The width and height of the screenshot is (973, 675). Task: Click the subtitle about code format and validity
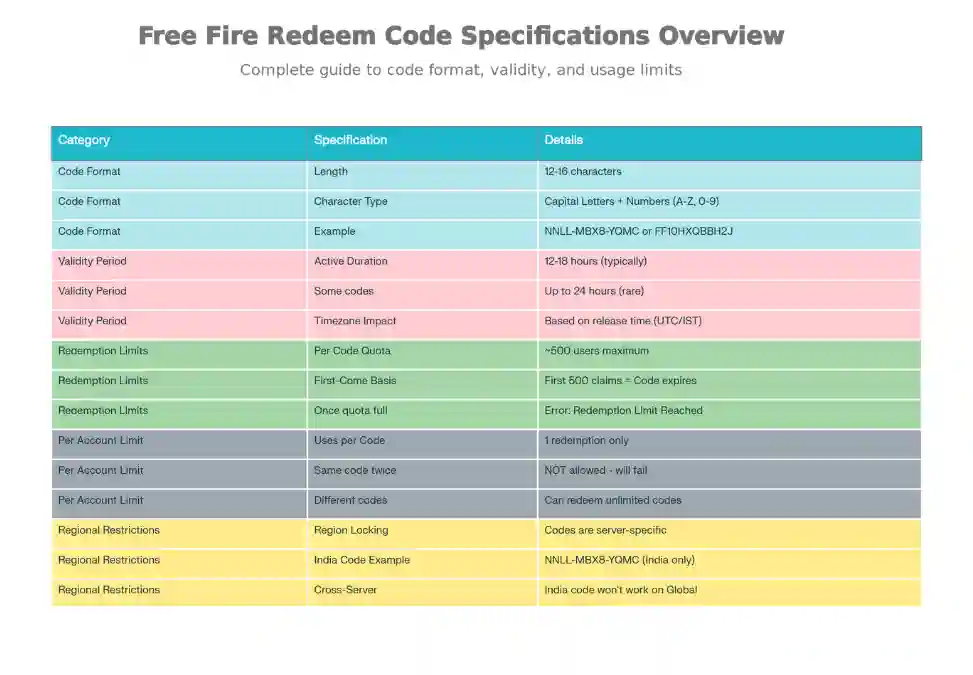coord(461,70)
